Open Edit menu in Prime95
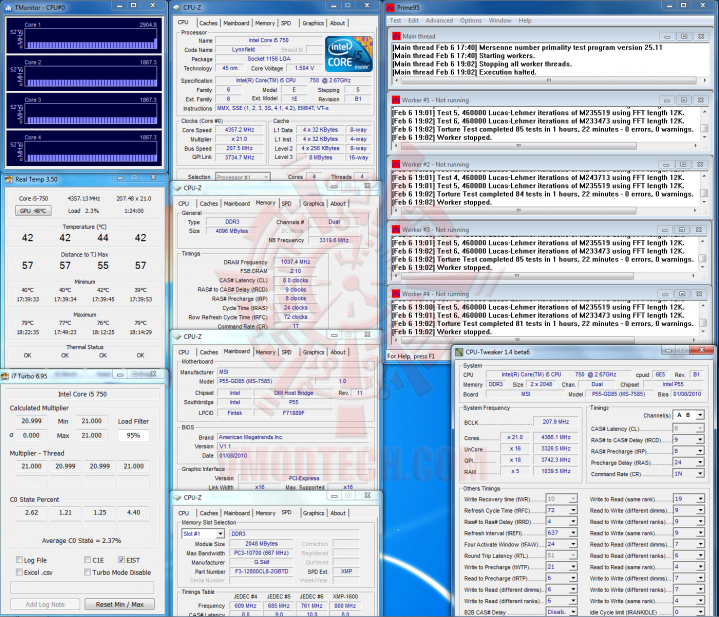Viewport: 719px width, 617px height. pos(413,21)
